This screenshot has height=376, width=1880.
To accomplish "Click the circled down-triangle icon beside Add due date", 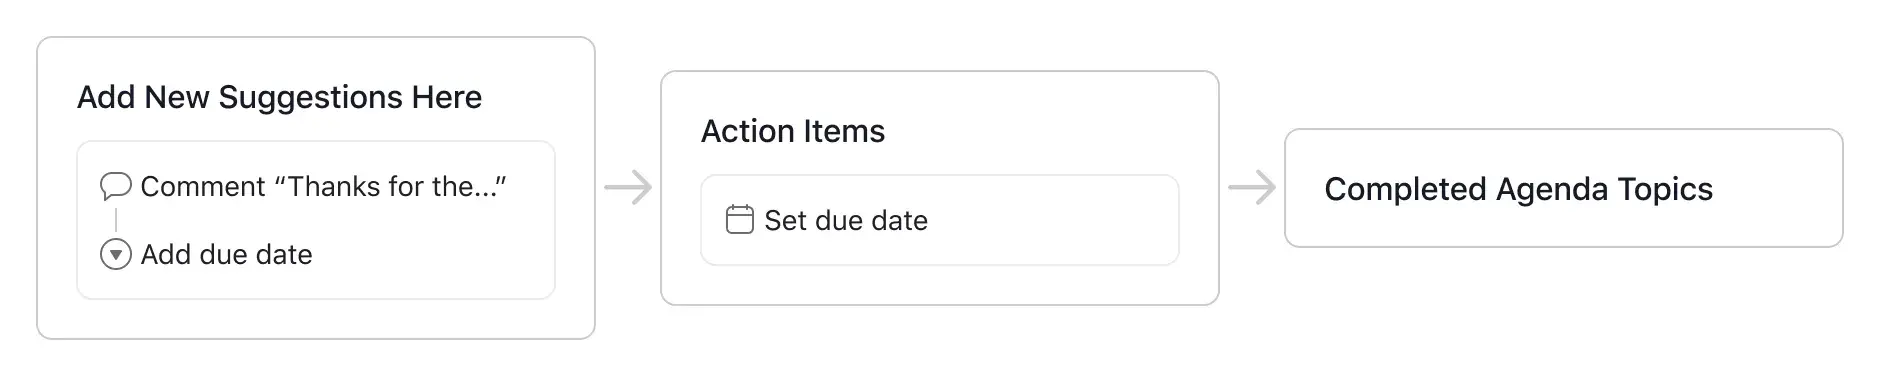I will coord(116,255).
